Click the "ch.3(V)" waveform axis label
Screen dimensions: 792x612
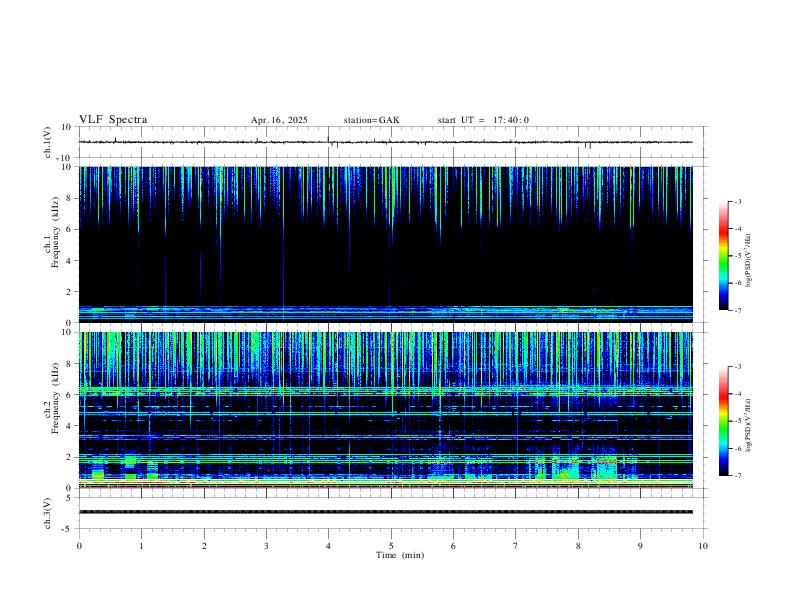pyautogui.click(x=48, y=513)
